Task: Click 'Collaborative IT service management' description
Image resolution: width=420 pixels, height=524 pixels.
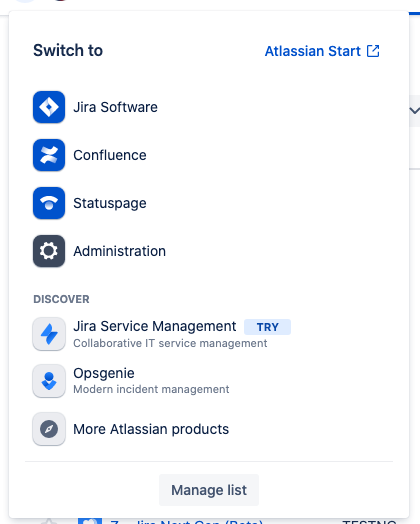Action: [170, 343]
